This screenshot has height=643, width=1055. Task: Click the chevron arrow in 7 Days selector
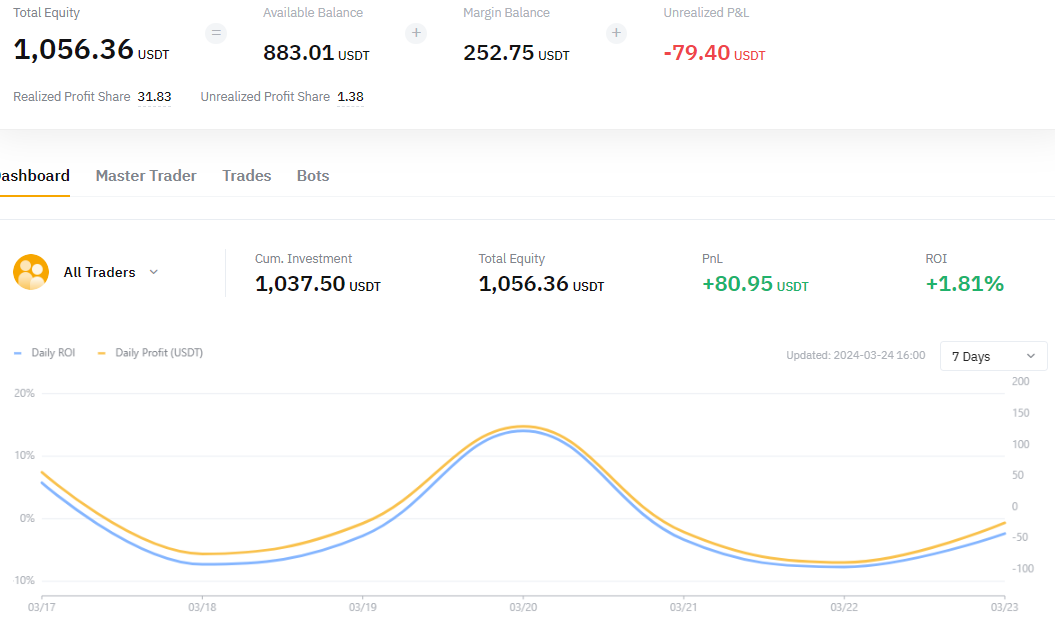1030,356
